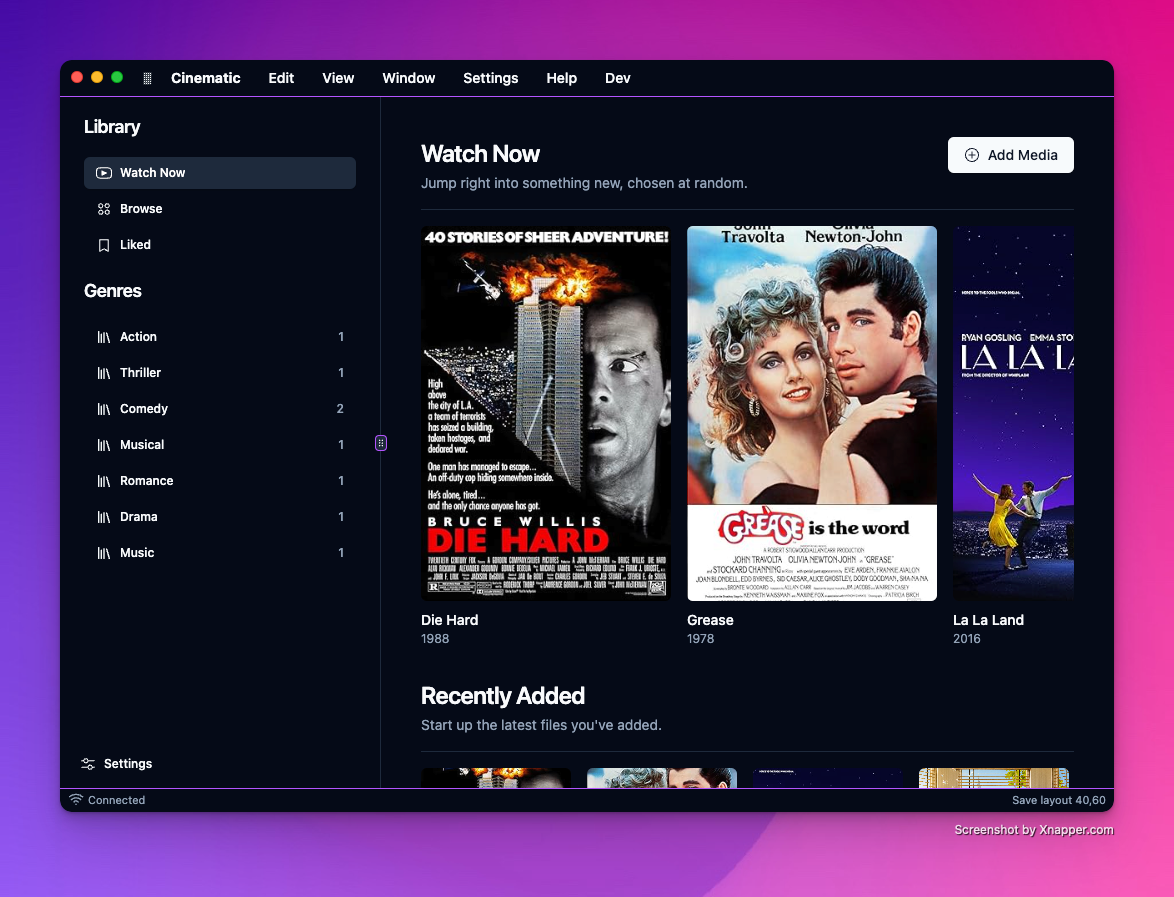
Task: Click the Comedy genre library icon
Action: [104, 409]
